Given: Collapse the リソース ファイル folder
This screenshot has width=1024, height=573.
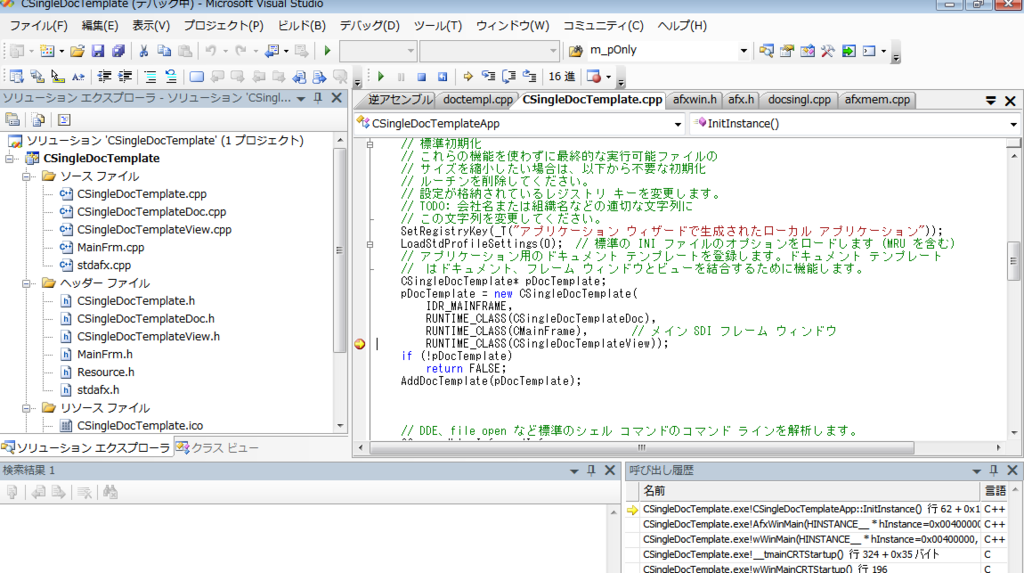Looking at the screenshot, I should tap(27, 408).
